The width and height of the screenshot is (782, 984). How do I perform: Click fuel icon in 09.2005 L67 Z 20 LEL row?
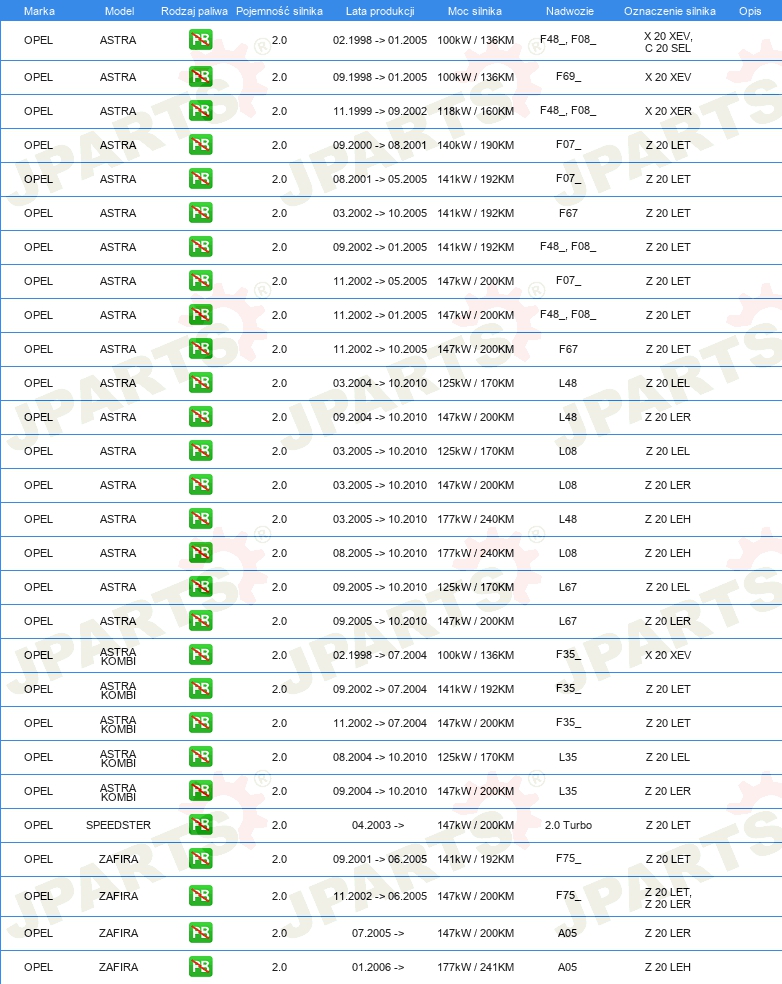click(201, 586)
